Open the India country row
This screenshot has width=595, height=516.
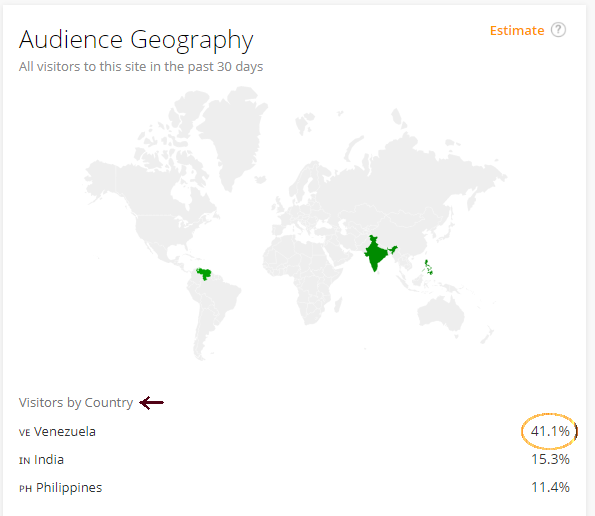[x=294, y=459]
